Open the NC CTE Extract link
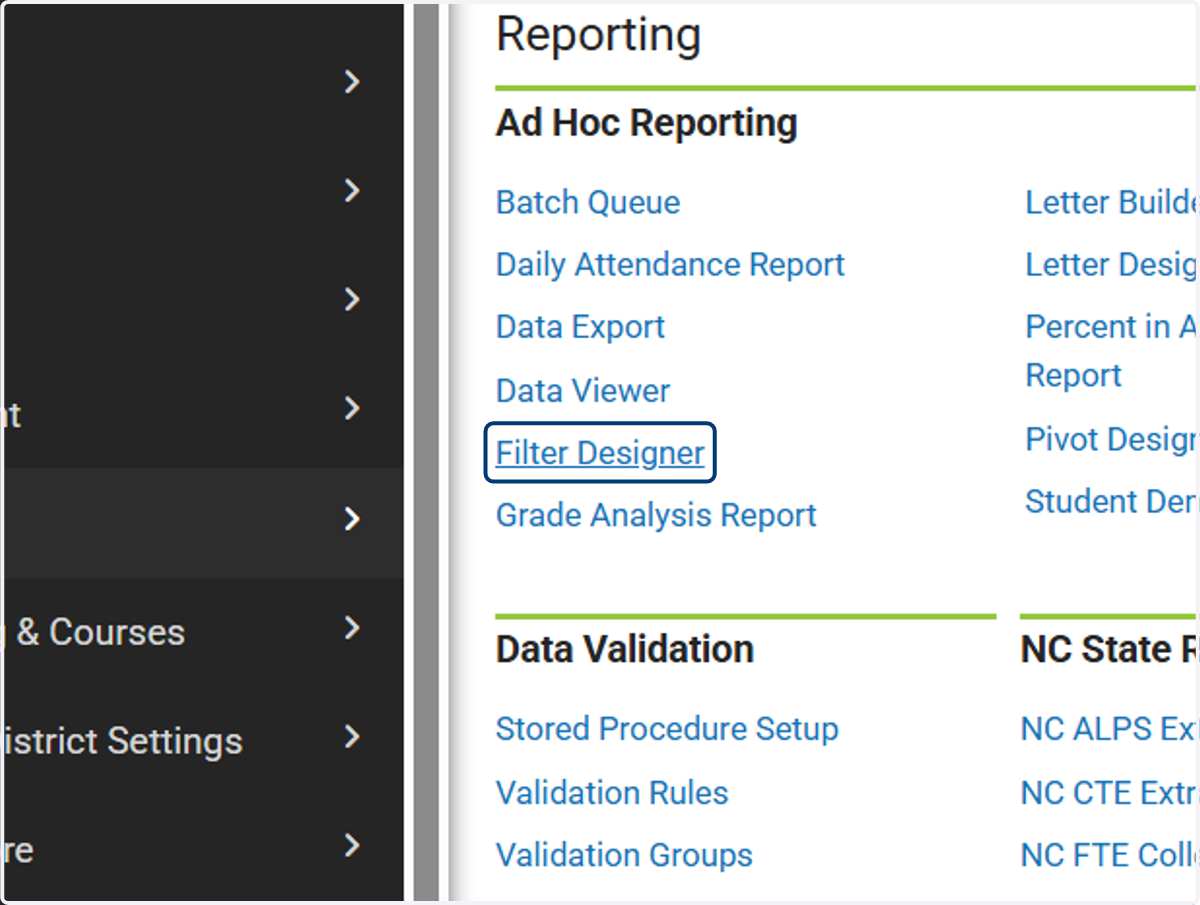The width and height of the screenshot is (1200, 905). click(1109, 792)
